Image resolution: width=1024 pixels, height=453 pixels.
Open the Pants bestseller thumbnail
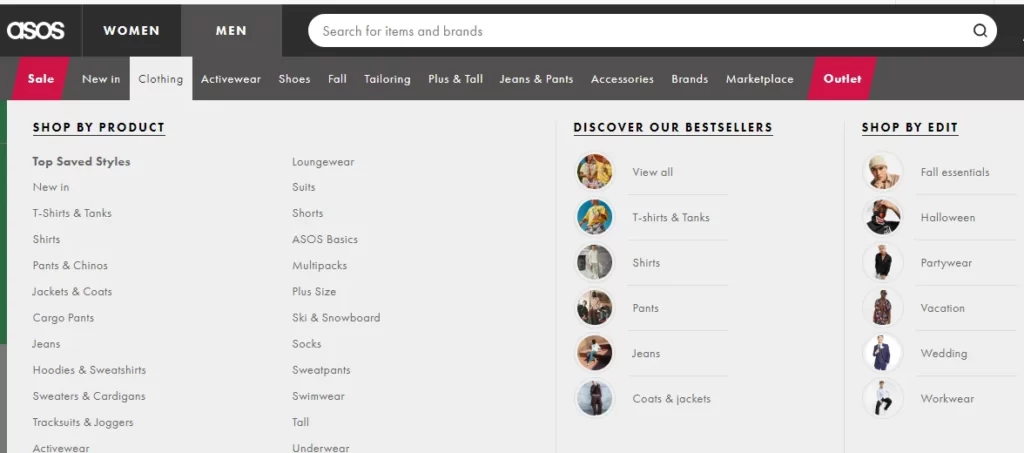point(594,308)
